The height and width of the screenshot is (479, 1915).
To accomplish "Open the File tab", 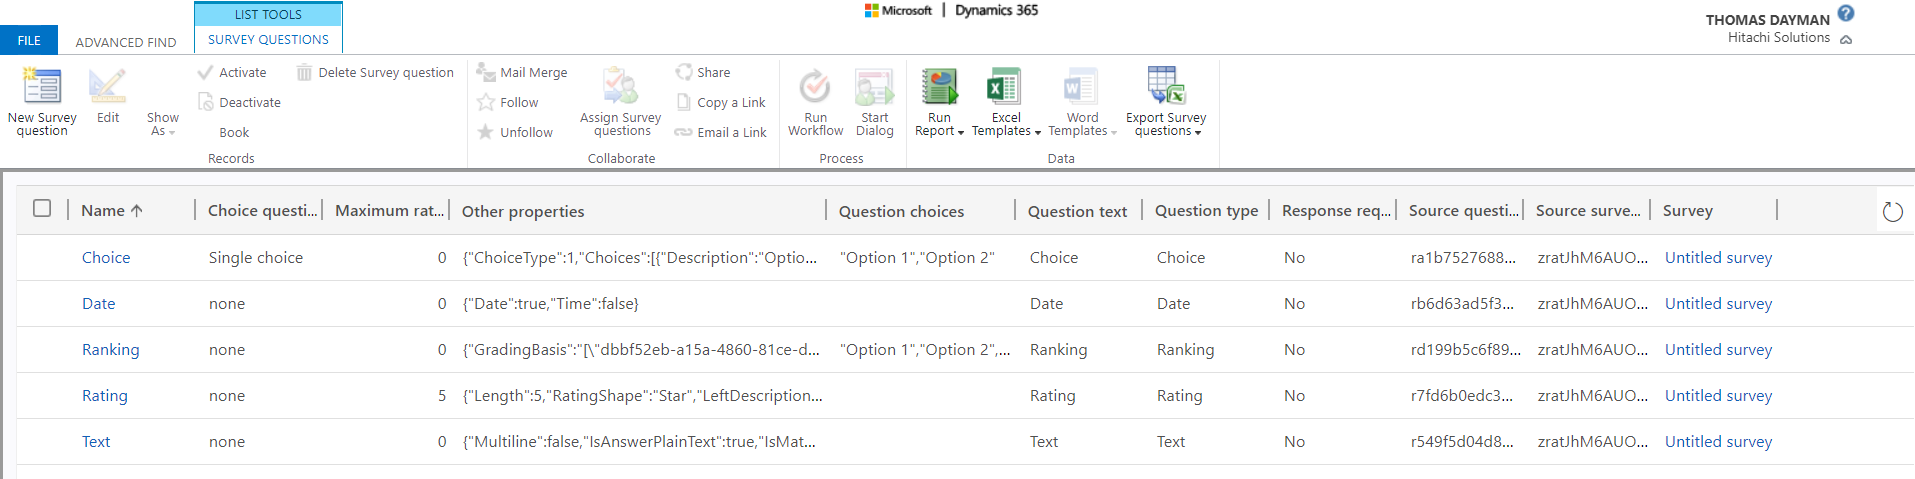I will pyautogui.click(x=29, y=40).
